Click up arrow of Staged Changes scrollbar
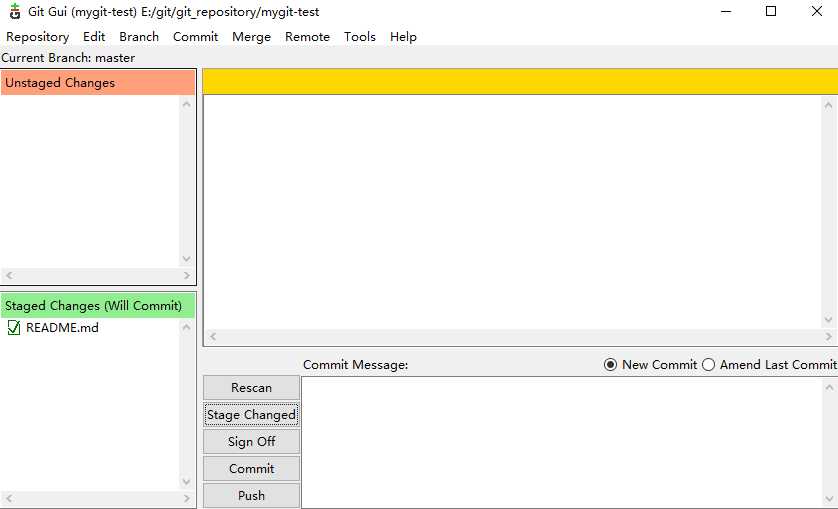Screen dimensions: 838x509 187,327
